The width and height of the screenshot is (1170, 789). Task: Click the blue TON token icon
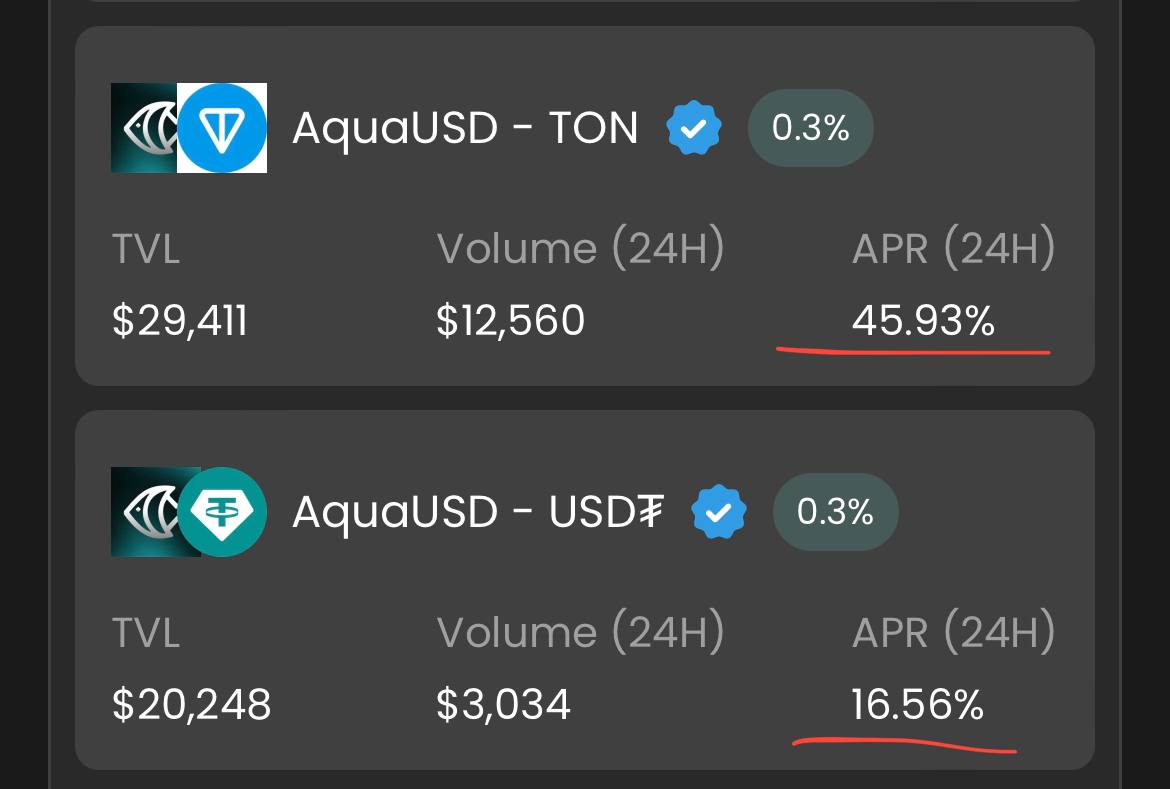(222, 128)
